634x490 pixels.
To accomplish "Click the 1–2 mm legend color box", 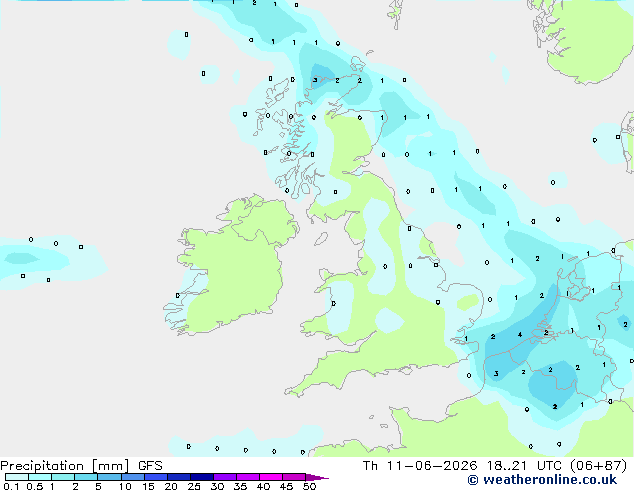I will pos(63,477).
